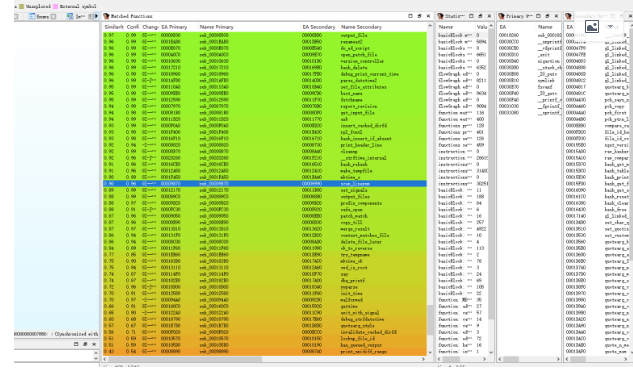Screen dimensions: 633x369
Task: Undock the Matched Functions panel
Action: [x=419, y=16]
